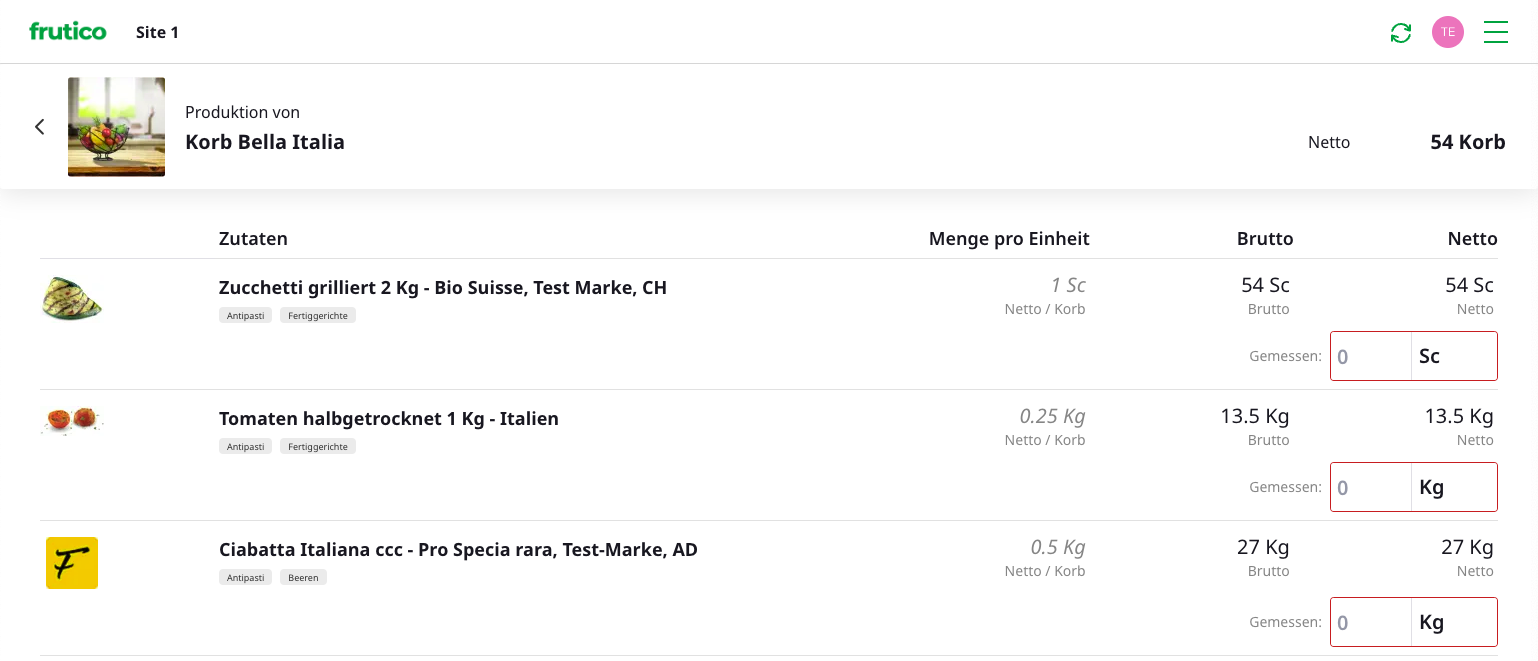Open Zucchetti grilliert 2 Kg ingredient
Image resolution: width=1538 pixels, height=661 pixels.
(442, 288)
